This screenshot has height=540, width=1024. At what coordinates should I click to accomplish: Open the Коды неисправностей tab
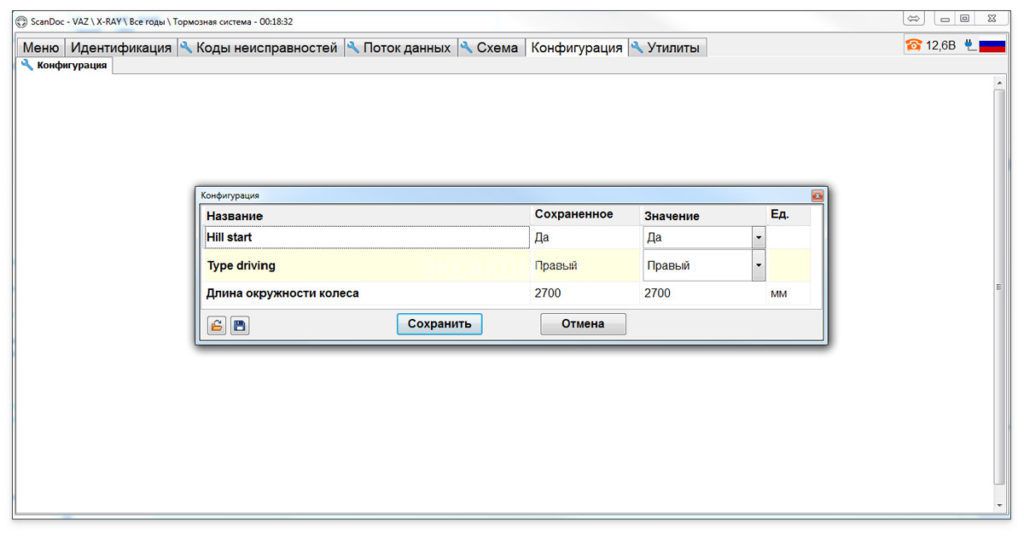pos(260,47)
